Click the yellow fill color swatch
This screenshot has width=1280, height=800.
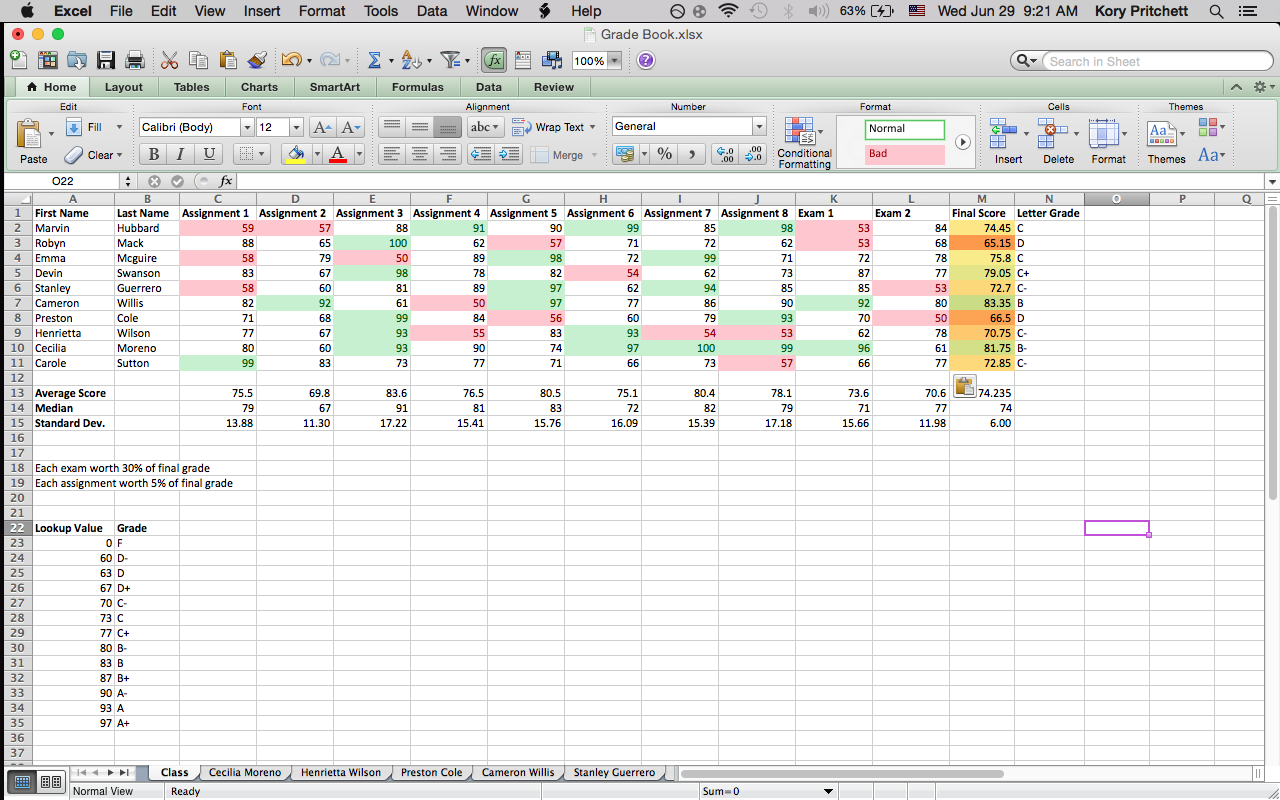pyautogui.click(x=296, y=154)
